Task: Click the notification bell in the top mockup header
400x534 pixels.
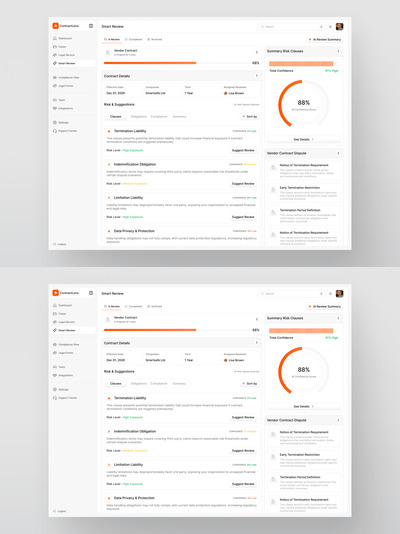Action: pyautogui.click(x=330, y=27)
